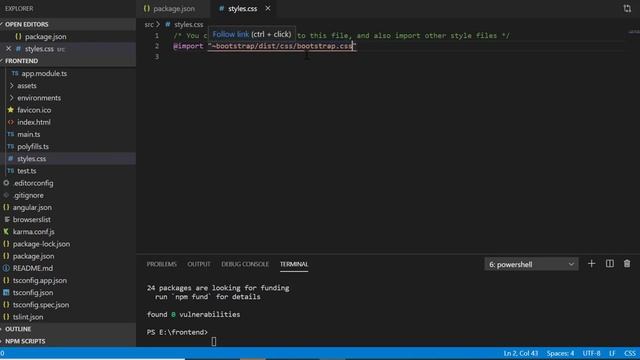Collapse the OPEN EDITORS section
The image size is (640, 360).
pos(27,24)
